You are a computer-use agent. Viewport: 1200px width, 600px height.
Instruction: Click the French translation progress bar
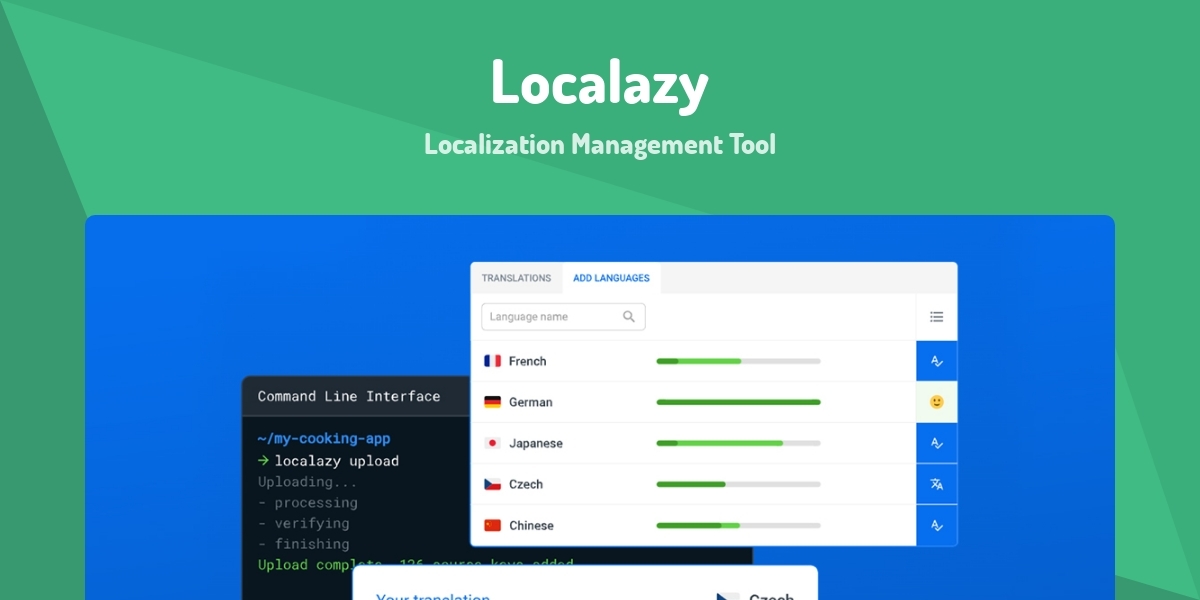pos(738,361)
